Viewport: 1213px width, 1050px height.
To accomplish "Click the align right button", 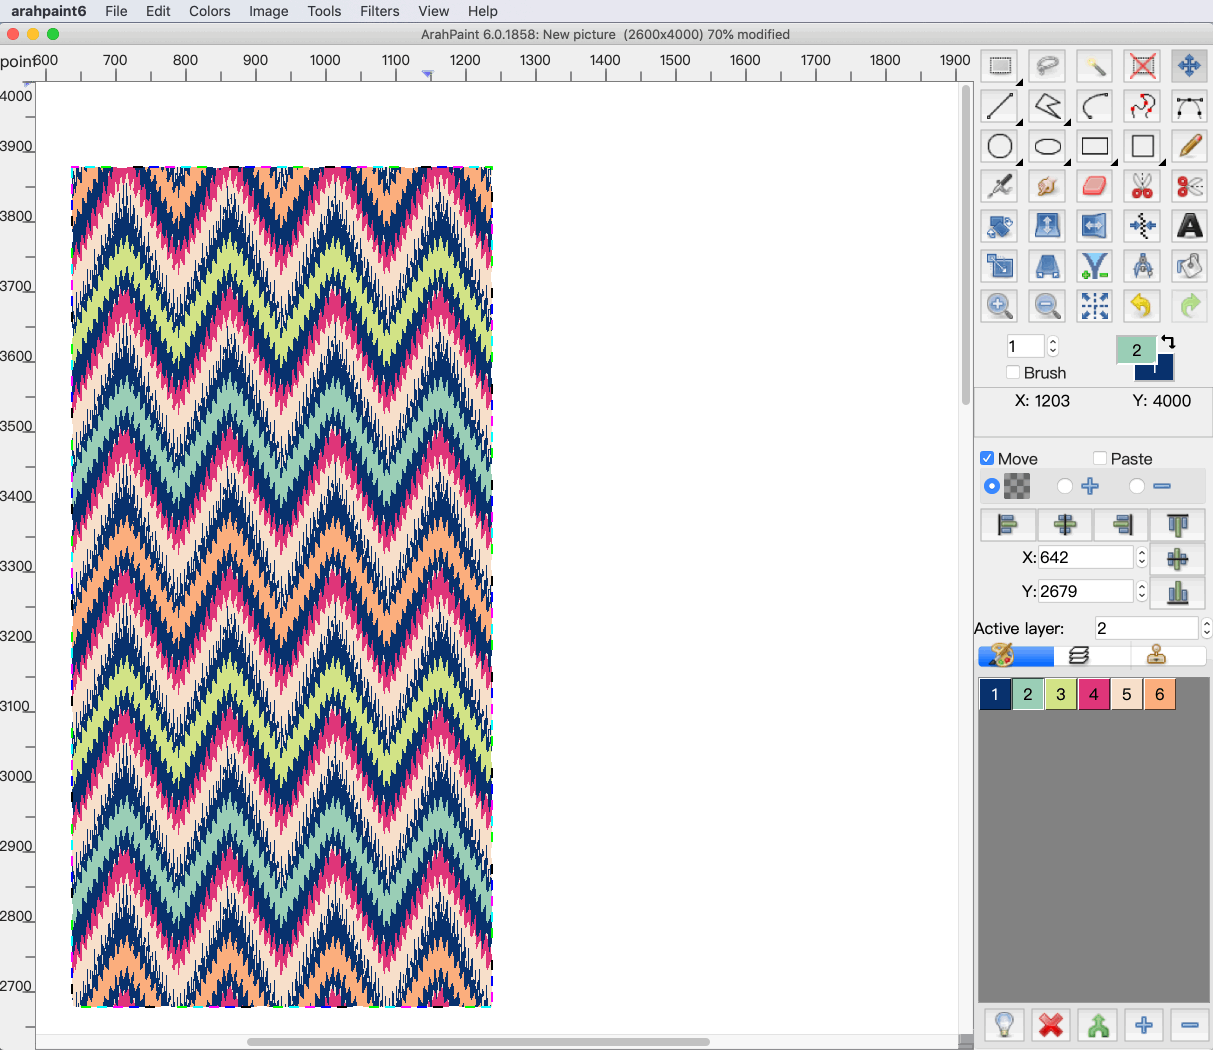I will 1121,524.
